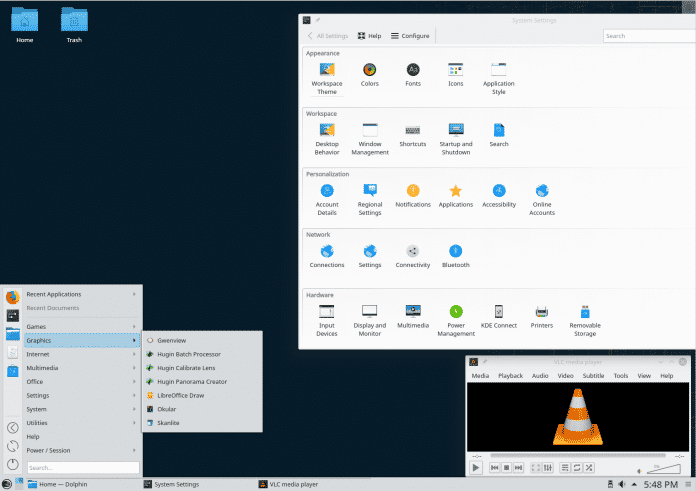696x491 pixels.
Task: Click the Configure button in System Settings
Action: coord(410,36)
